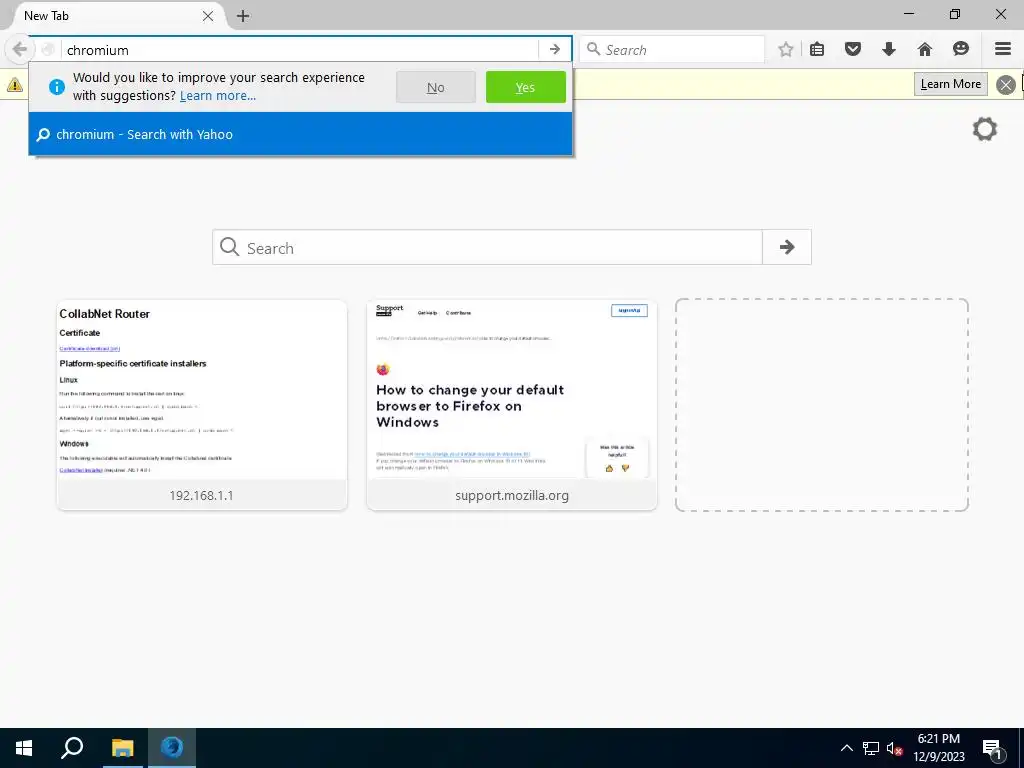
Task: Show bookmarks list icon
Action: click(x=817, y=49)
